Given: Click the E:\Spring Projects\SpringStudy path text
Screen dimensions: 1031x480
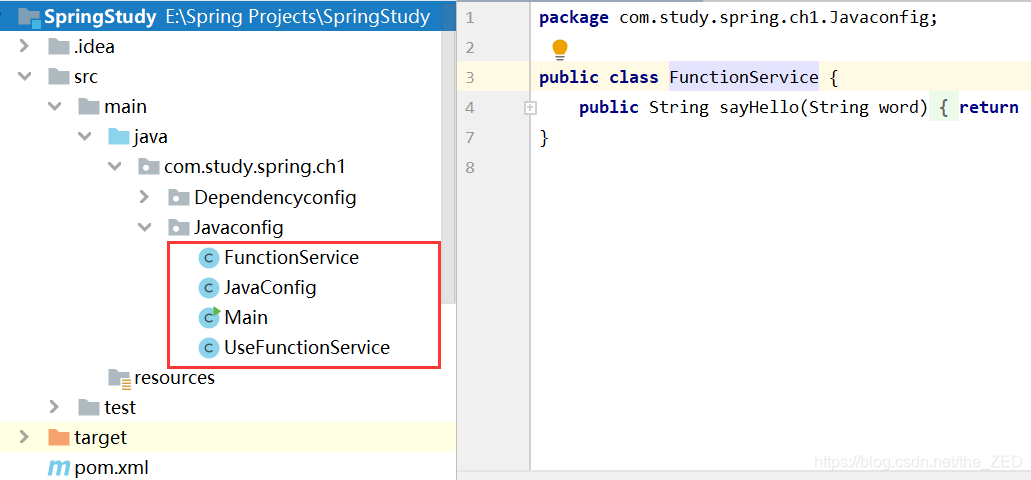Looking at the screenshot, I should click(298, 16).
